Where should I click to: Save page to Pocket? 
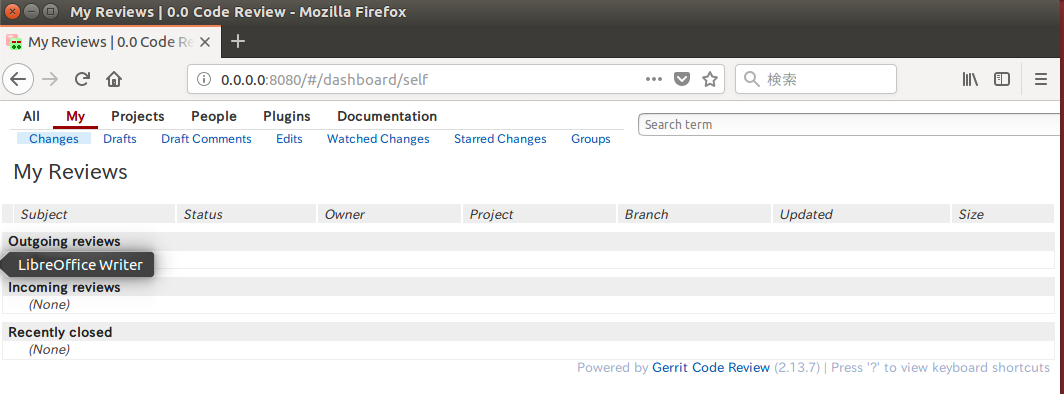681,79
